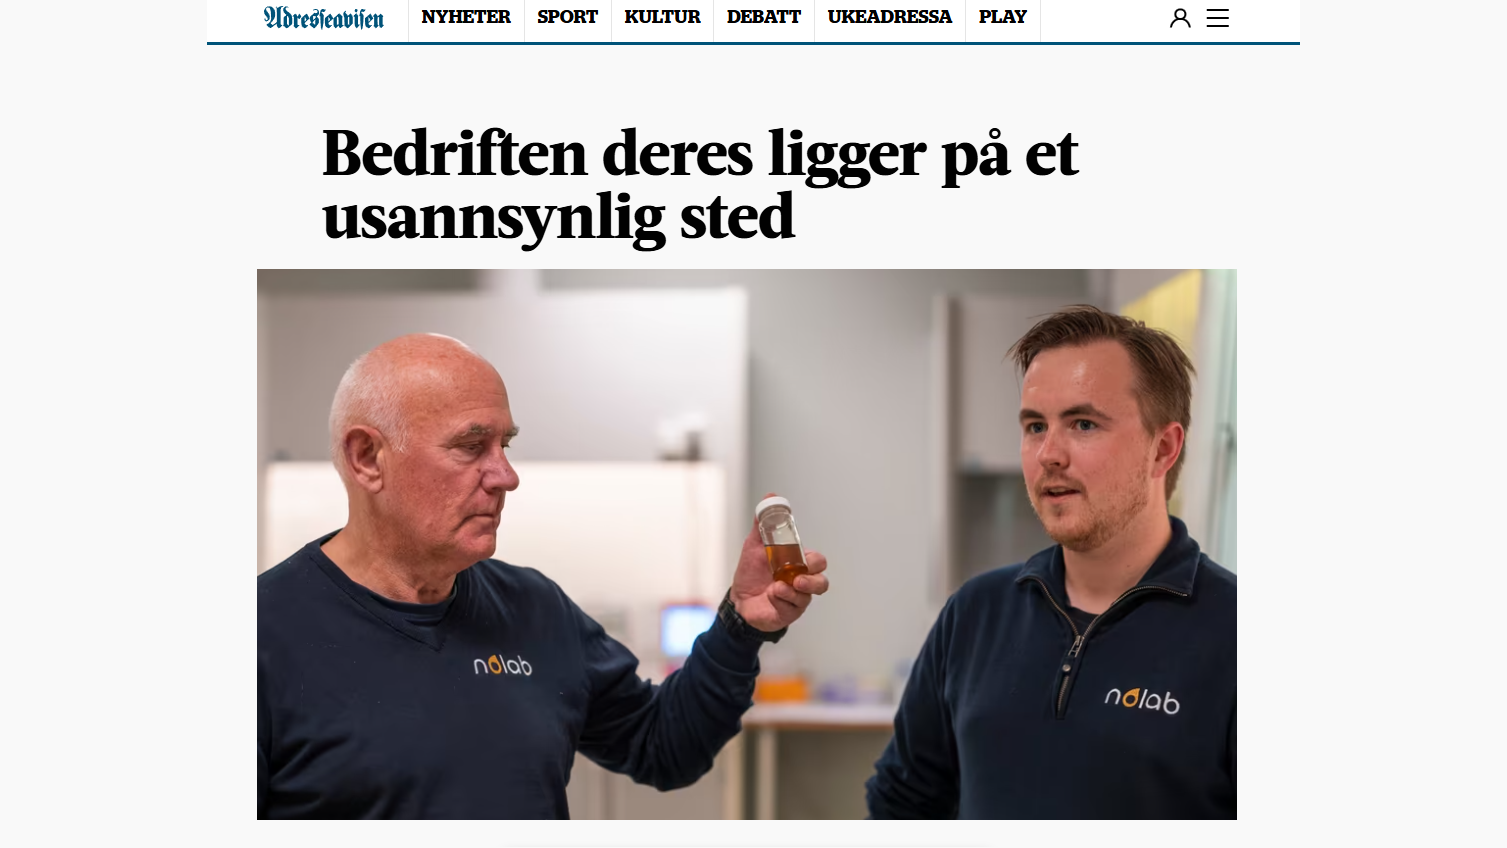Click the nolab logo on the older man's sweater
Screen dimensions: 1507x848
[x=502, y=664]
